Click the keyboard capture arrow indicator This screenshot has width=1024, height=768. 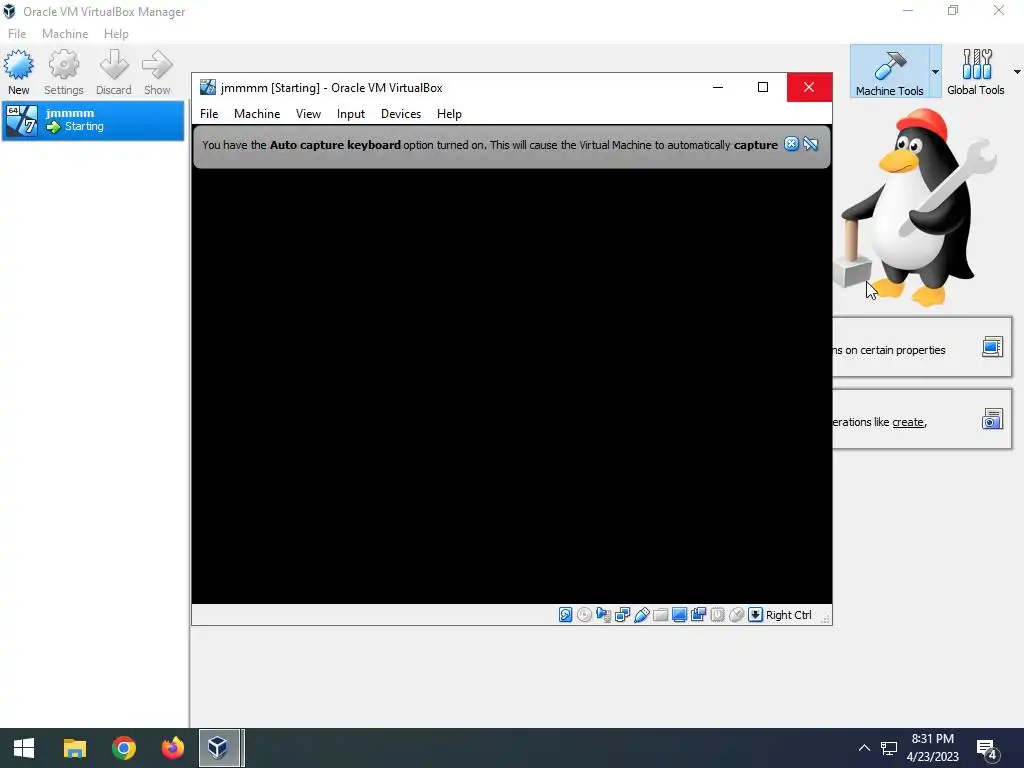click(755, 615)
